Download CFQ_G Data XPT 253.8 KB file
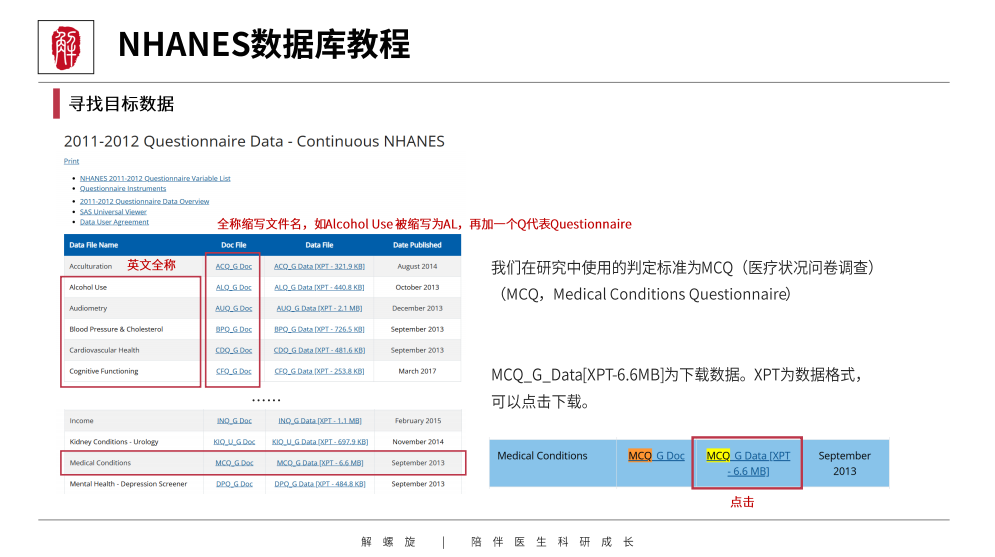The width and height of the screenshot is (995, 557). click(319, 371)
